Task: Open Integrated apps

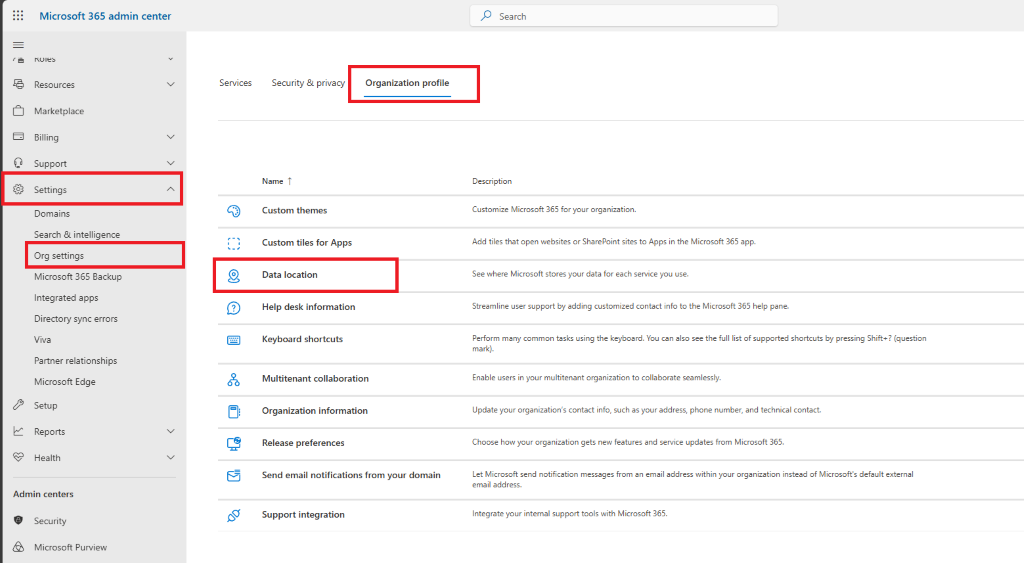Action: (66, 297)
